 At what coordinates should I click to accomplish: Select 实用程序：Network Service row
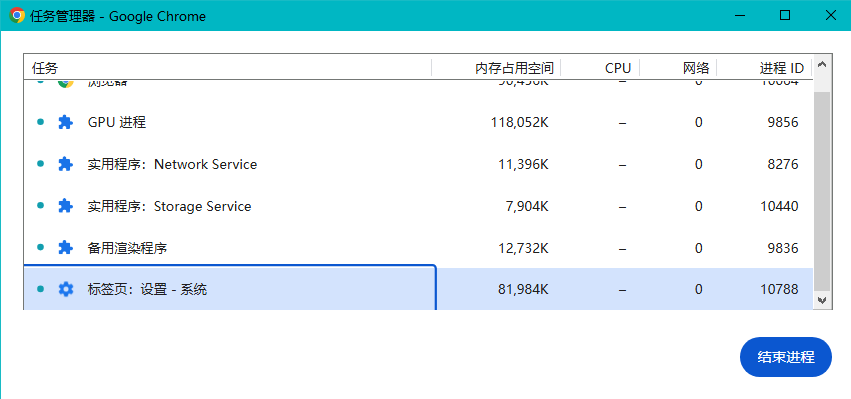pos(418,164)
